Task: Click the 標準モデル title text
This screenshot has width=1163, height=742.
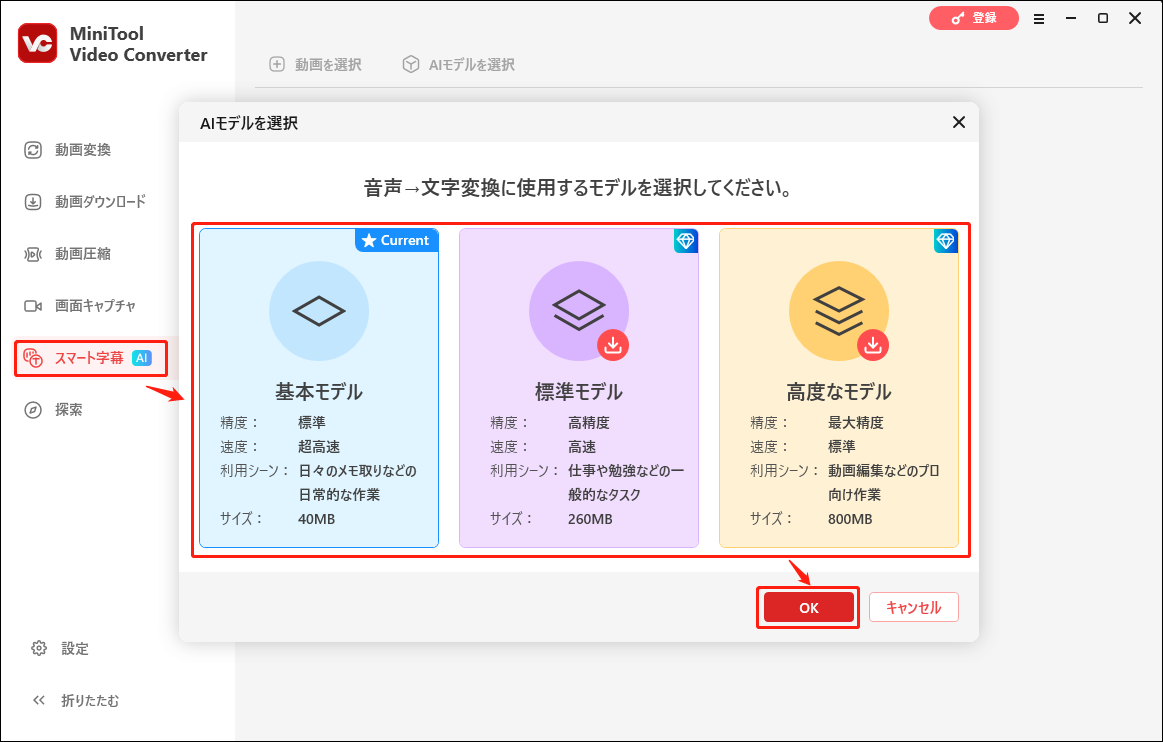Action: point(579,392)
